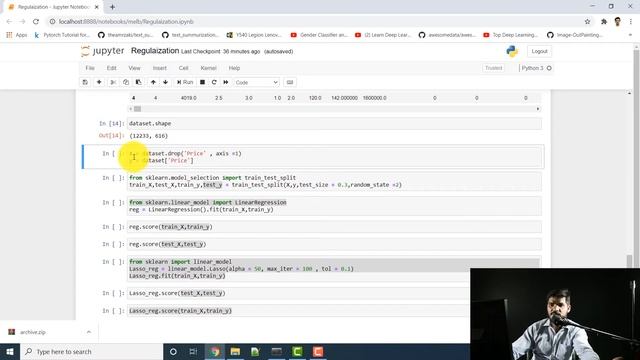Click the Python 3 kernel indicator
The image size is (640, 360).
536,68
